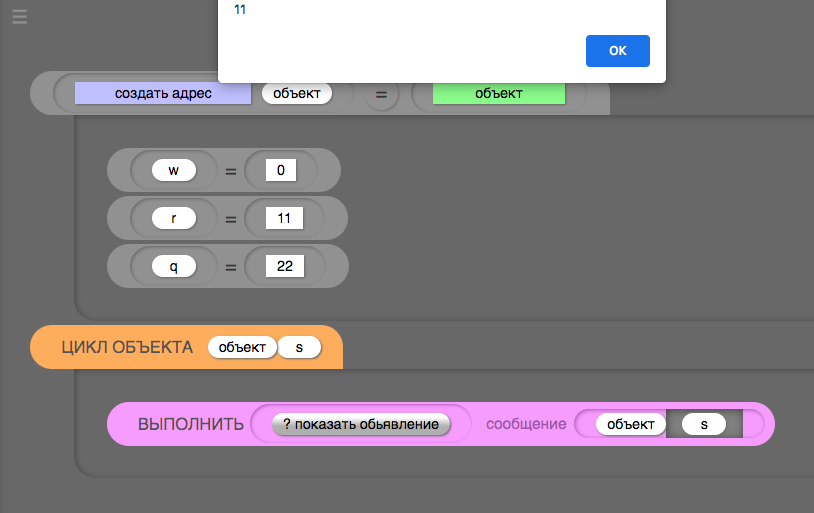Click the alert message text '11'
The height and width of the screenshot is (513, 814).
click(240, 10)
